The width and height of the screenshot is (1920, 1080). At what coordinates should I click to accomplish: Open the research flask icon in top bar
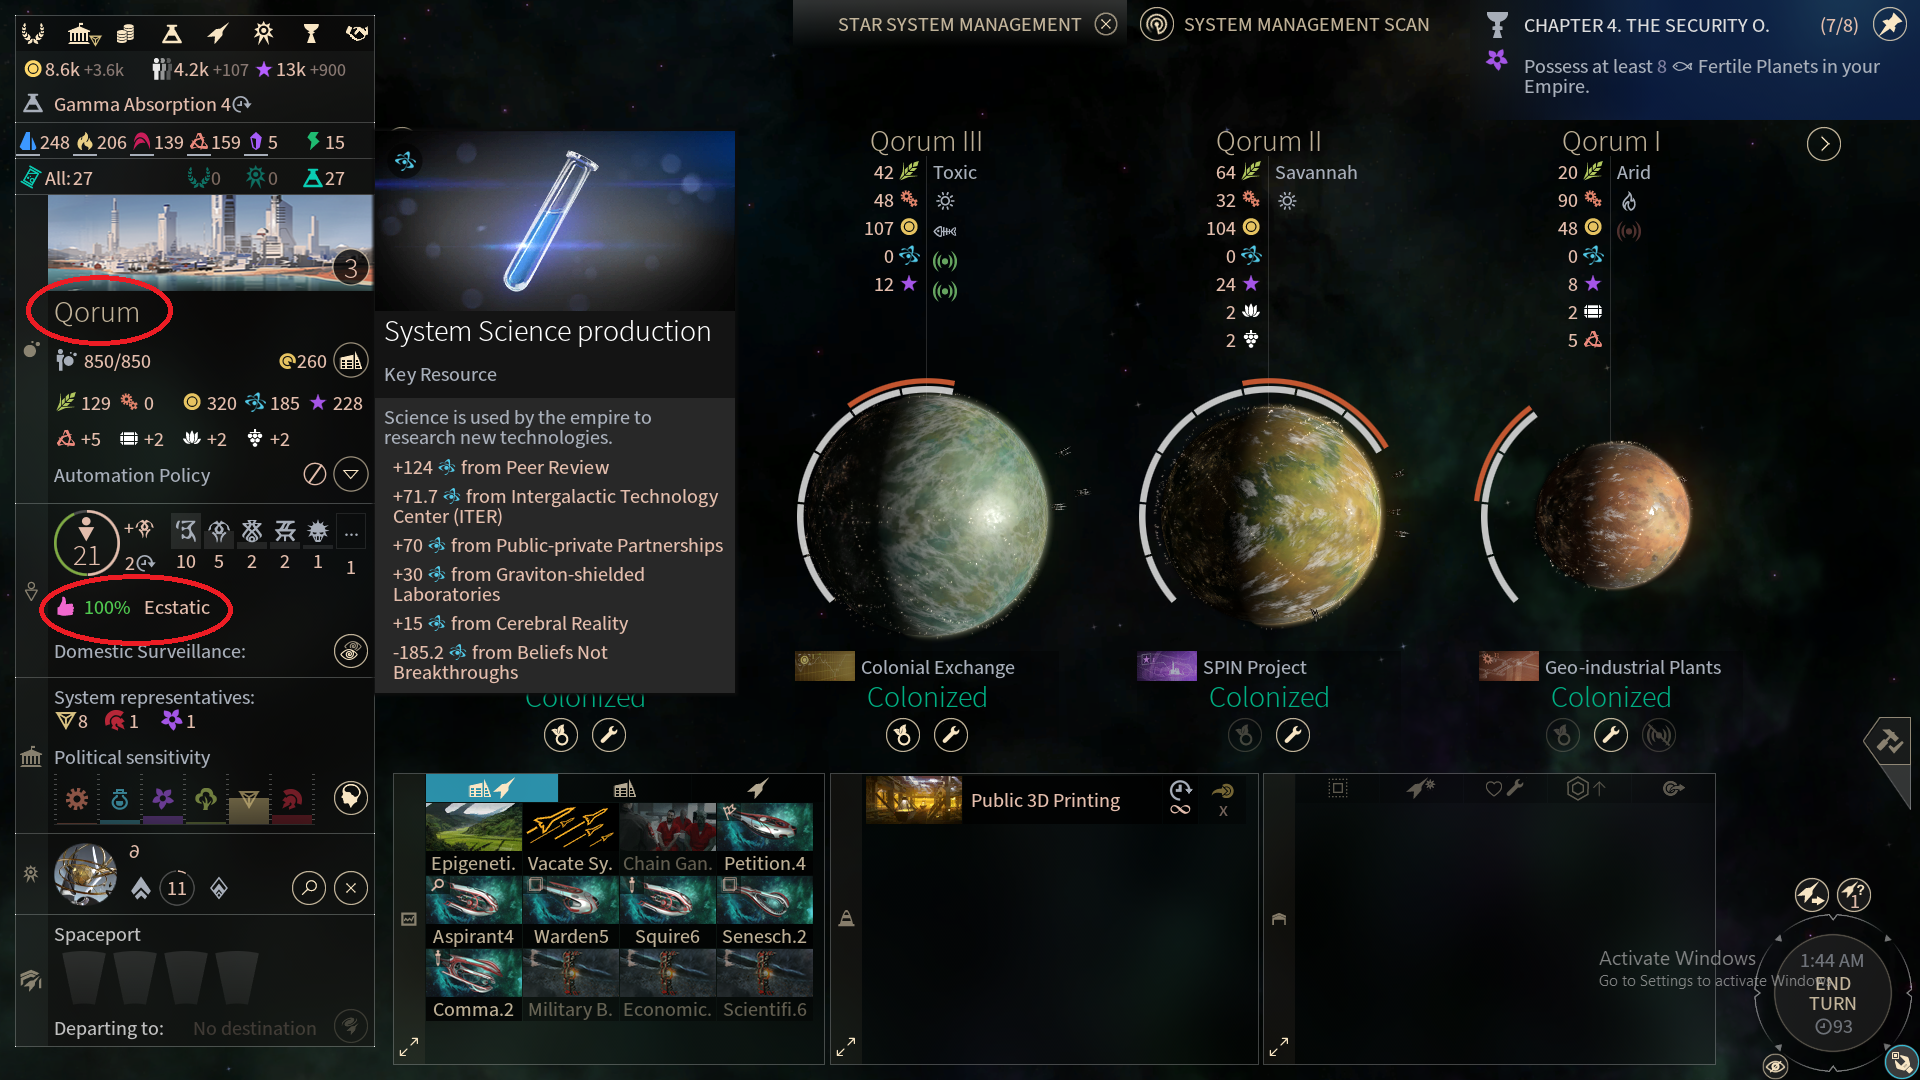pos(172,34)
